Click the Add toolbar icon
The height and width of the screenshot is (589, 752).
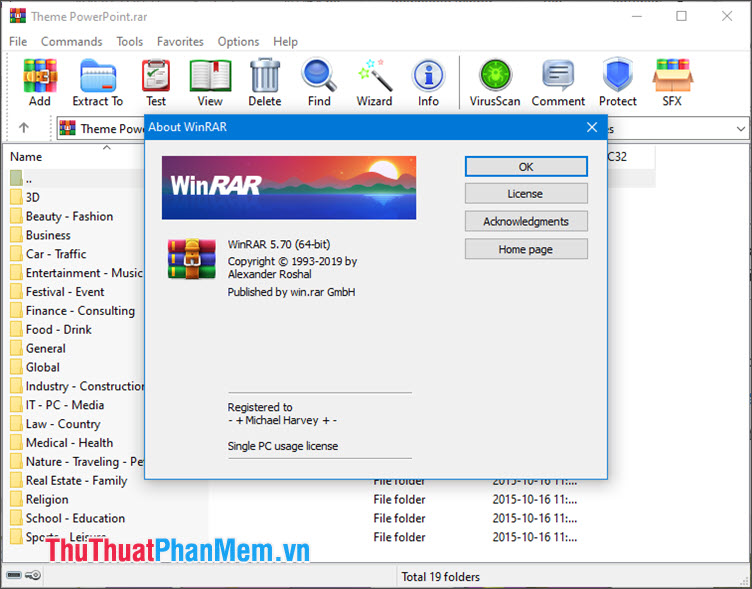click(40, 82)
